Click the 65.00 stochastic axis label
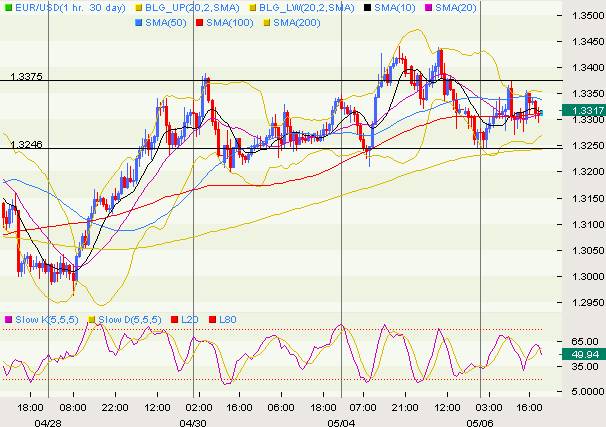This screenshot has height=427, width=606. click(x=585, y=341)
